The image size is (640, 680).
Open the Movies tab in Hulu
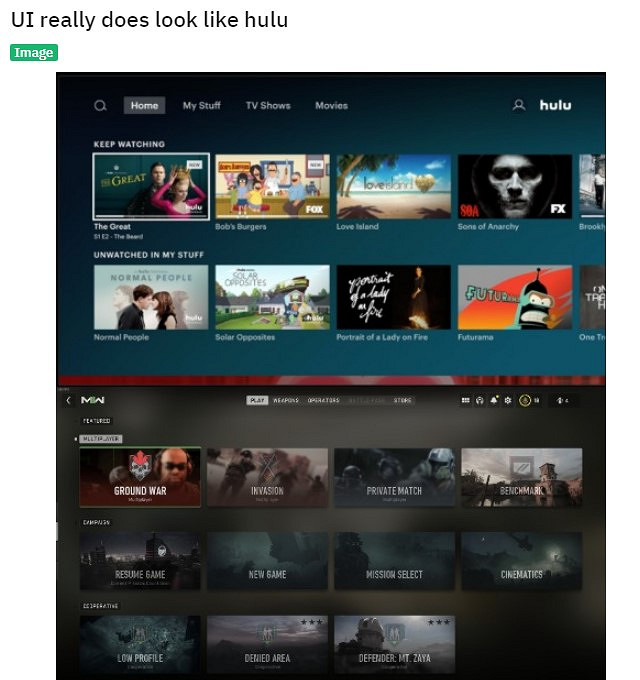point(331,106)
